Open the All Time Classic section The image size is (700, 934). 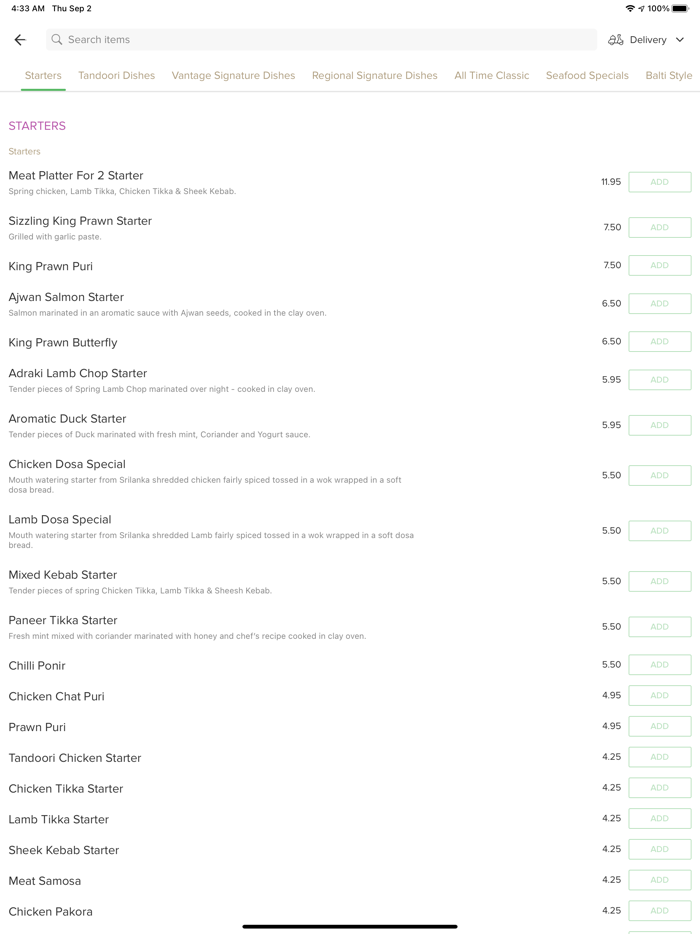pyautogui.click(x=491, y=75)
